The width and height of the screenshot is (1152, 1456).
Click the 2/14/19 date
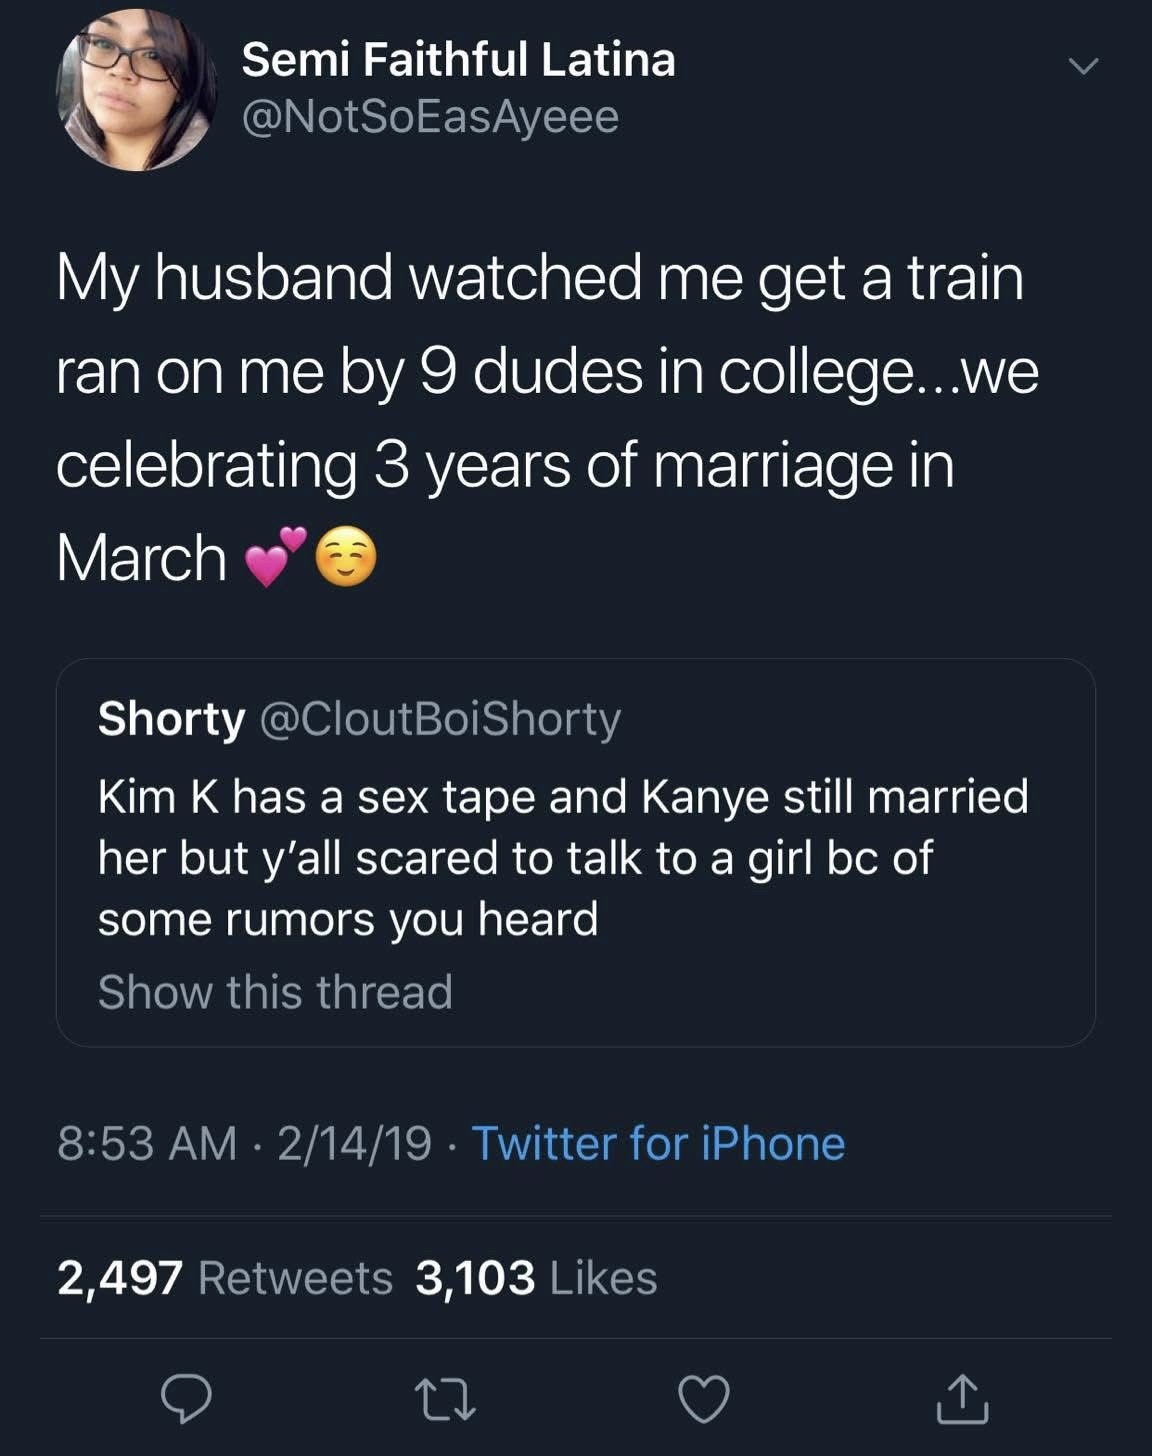click(x=354, y=1143)
